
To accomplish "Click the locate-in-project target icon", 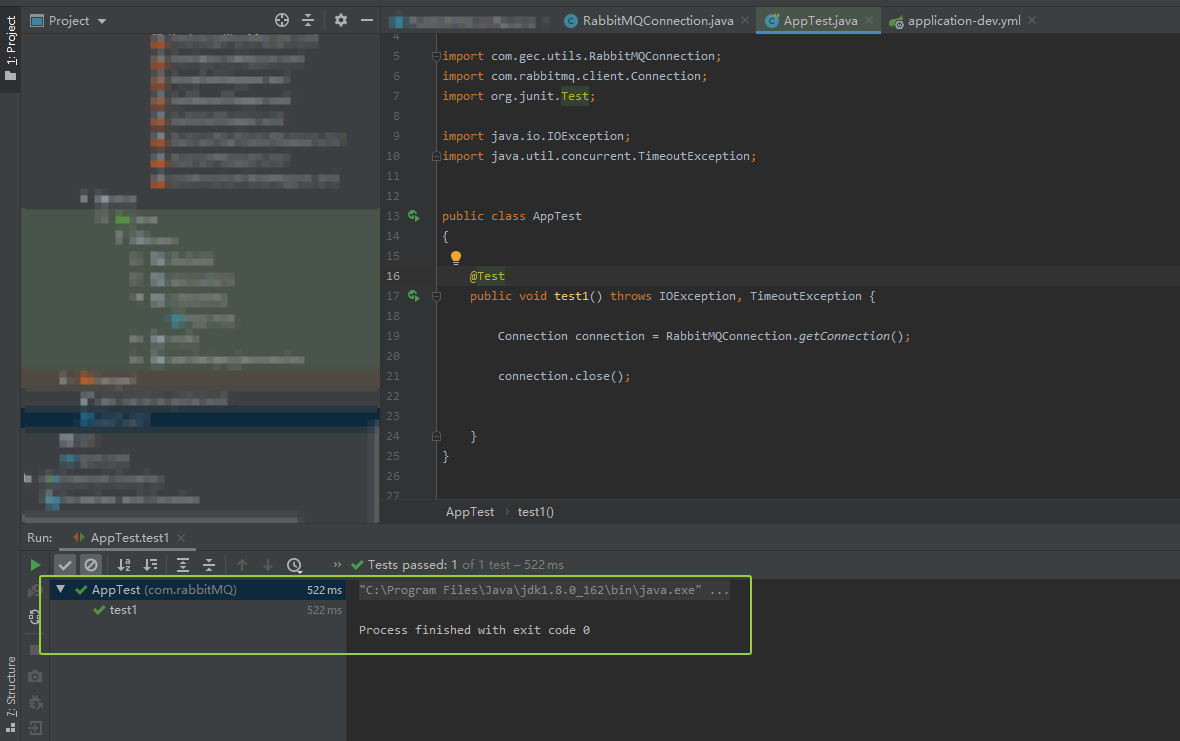I will coord(282,20).
